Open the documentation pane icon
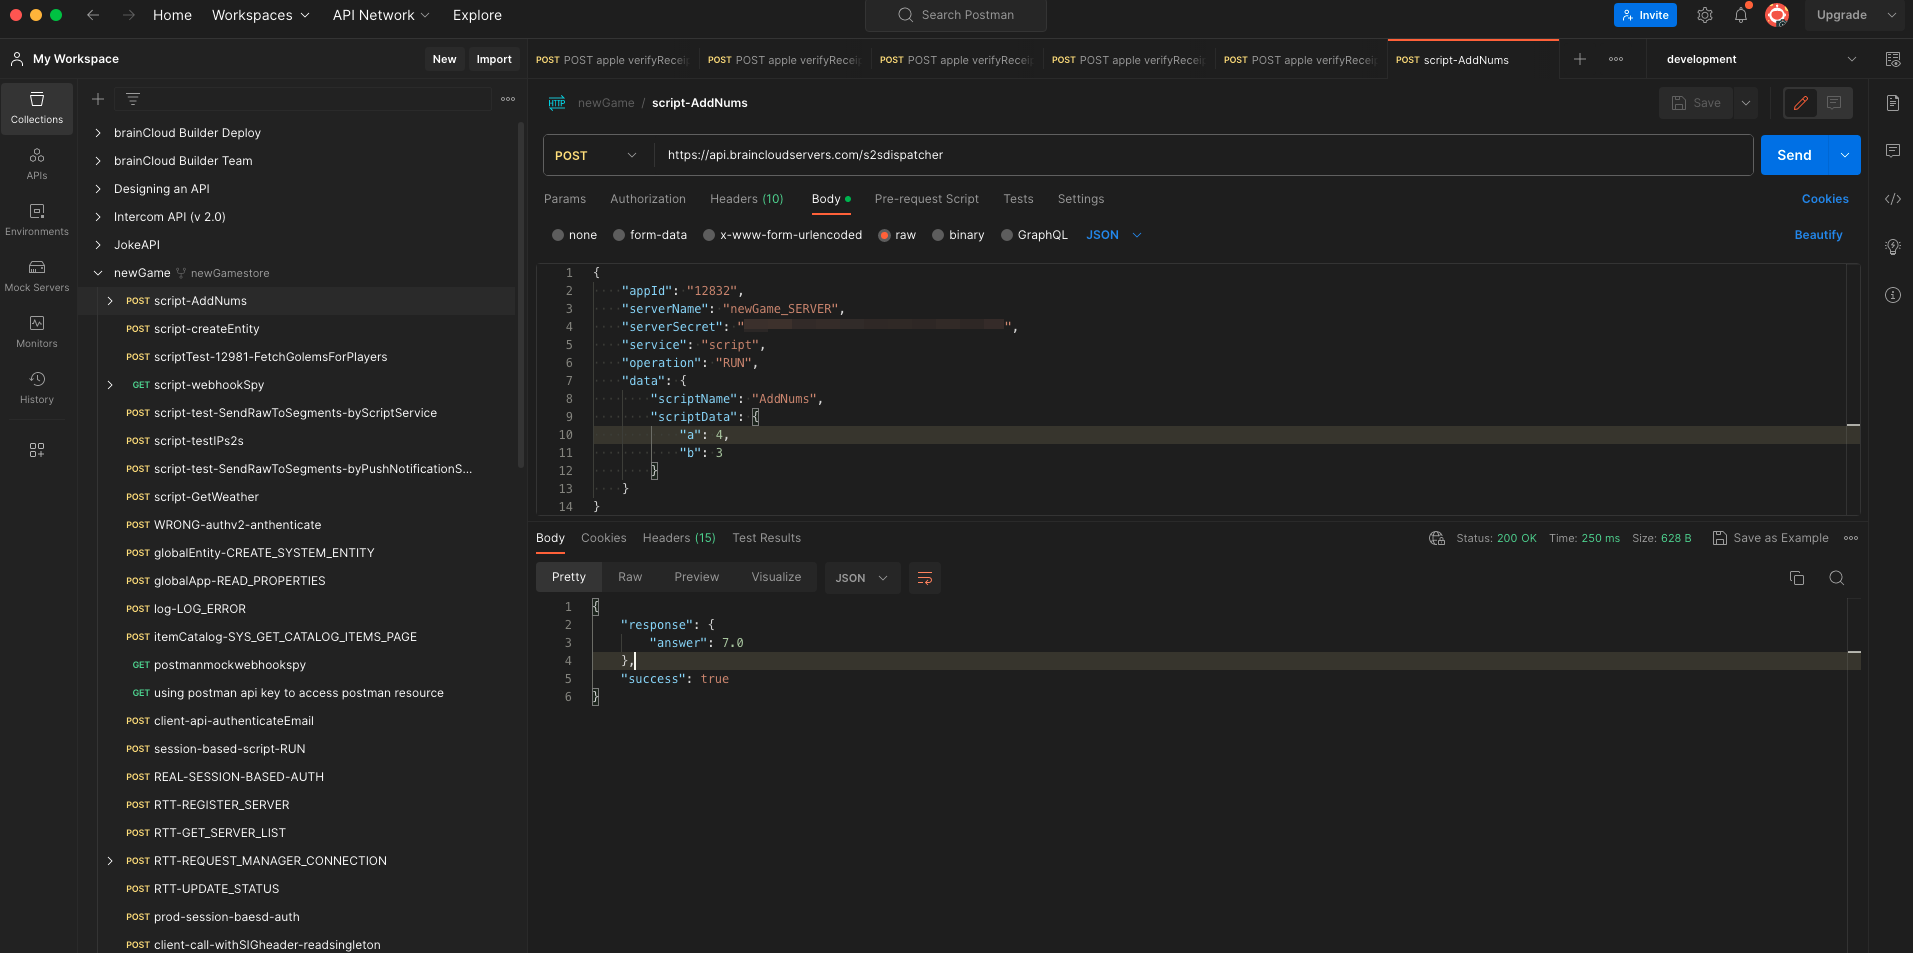Screen dimensions: 1913x953 (1893, 103)
